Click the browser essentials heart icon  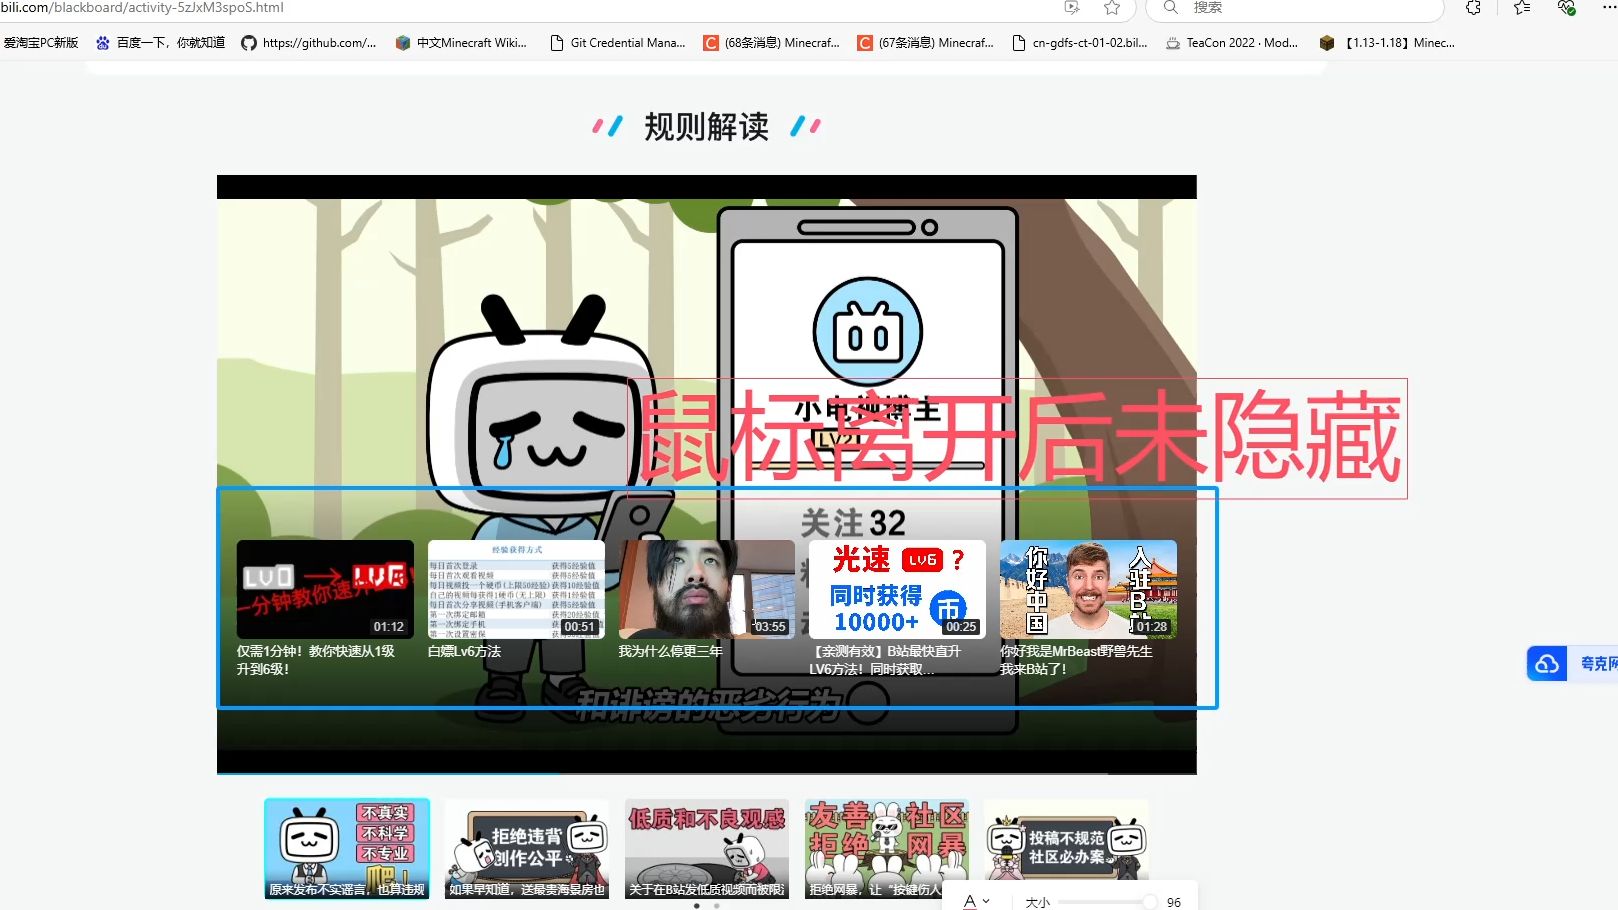click(x=1566, y=8)
